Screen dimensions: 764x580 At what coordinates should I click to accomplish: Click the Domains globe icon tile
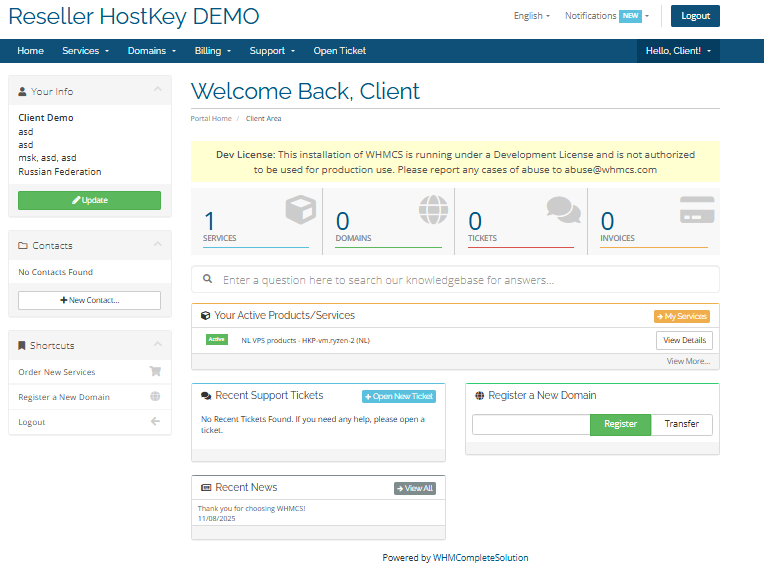coord(432,211)
